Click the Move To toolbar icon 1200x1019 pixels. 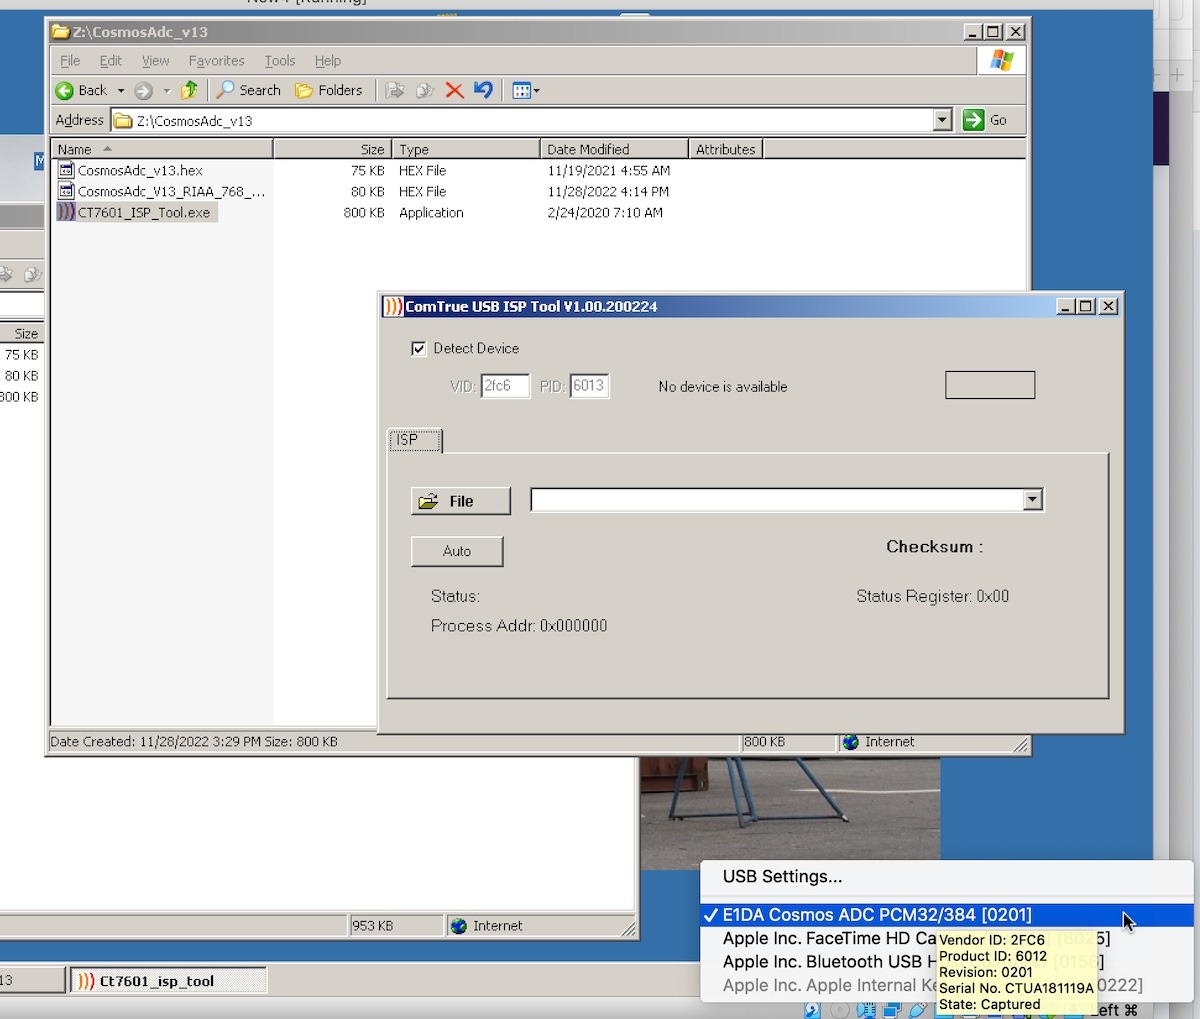tap(395, 91)
